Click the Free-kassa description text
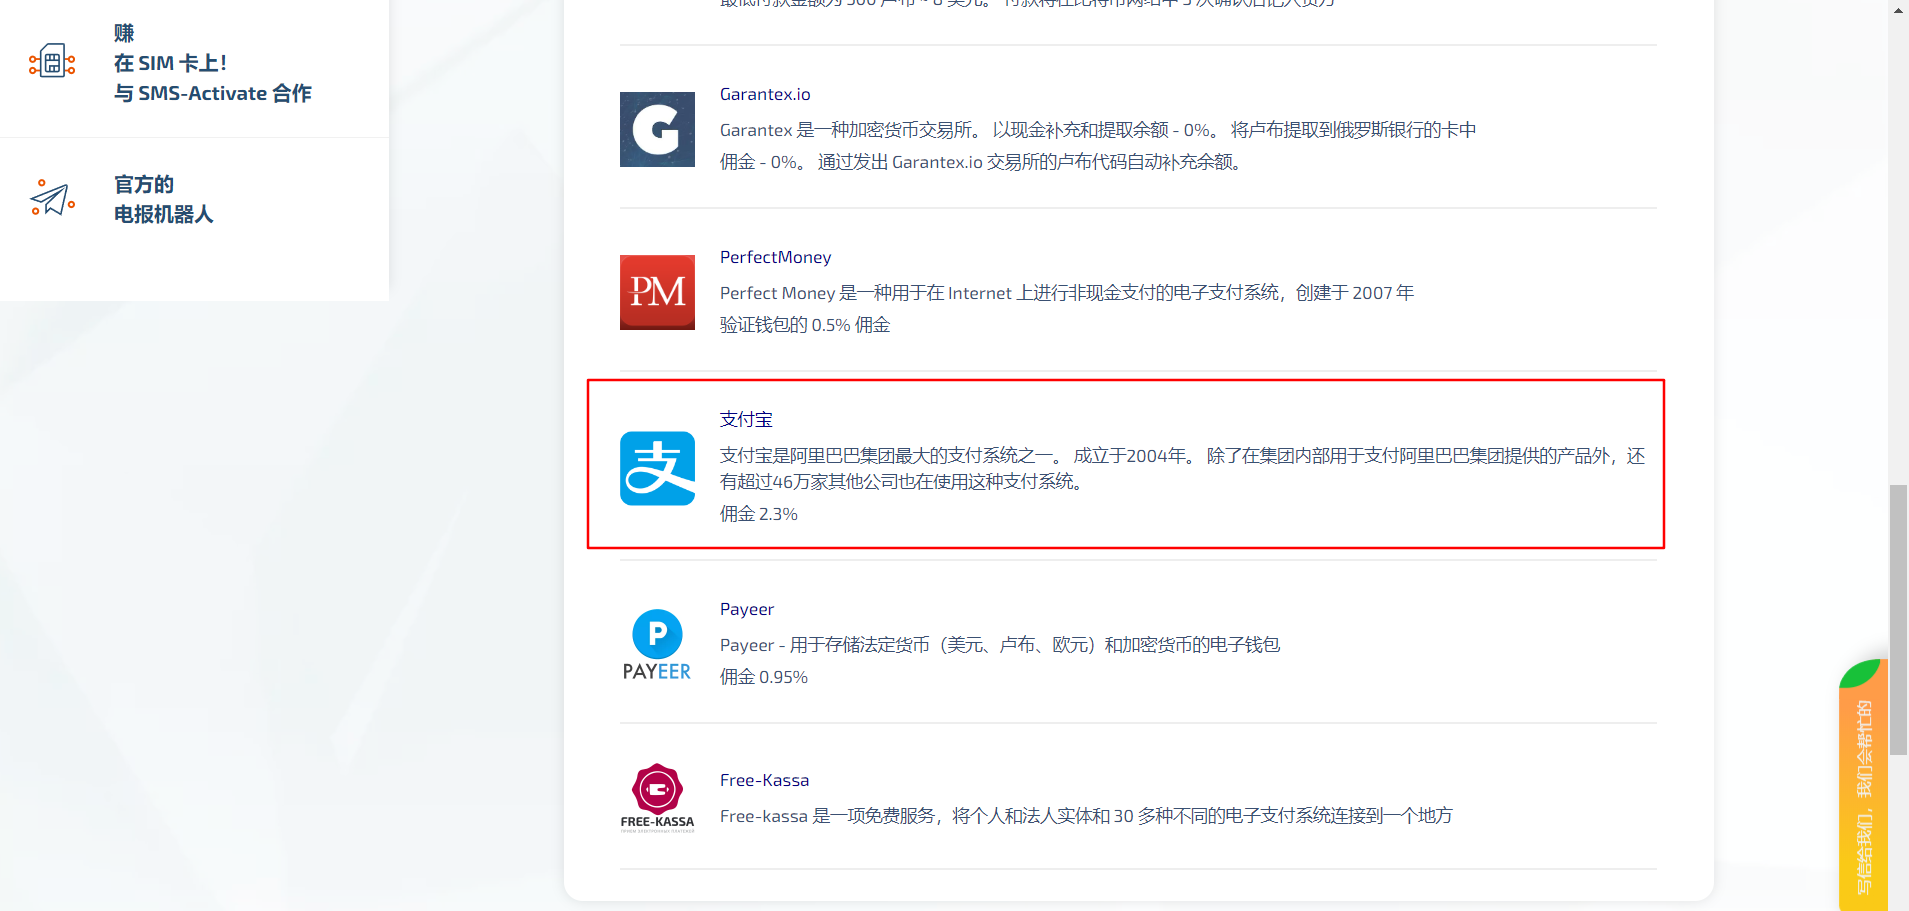Viewport: 1909px width, 911px height. tap(1086, 816)
